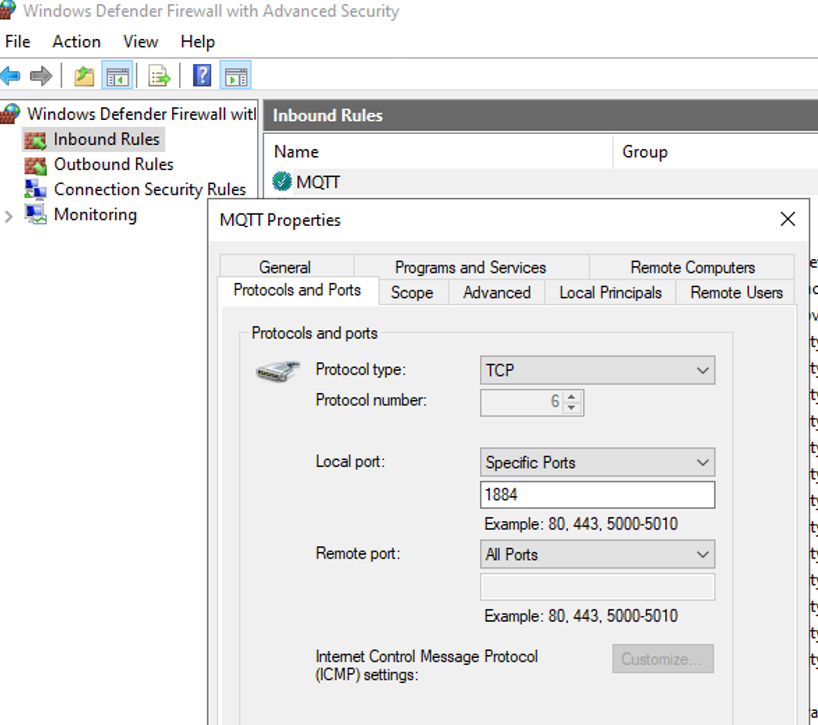This screenshot has height=725, width=818.
Task: Click the Export List toolbar icon
Action: [x=159, y=76]
